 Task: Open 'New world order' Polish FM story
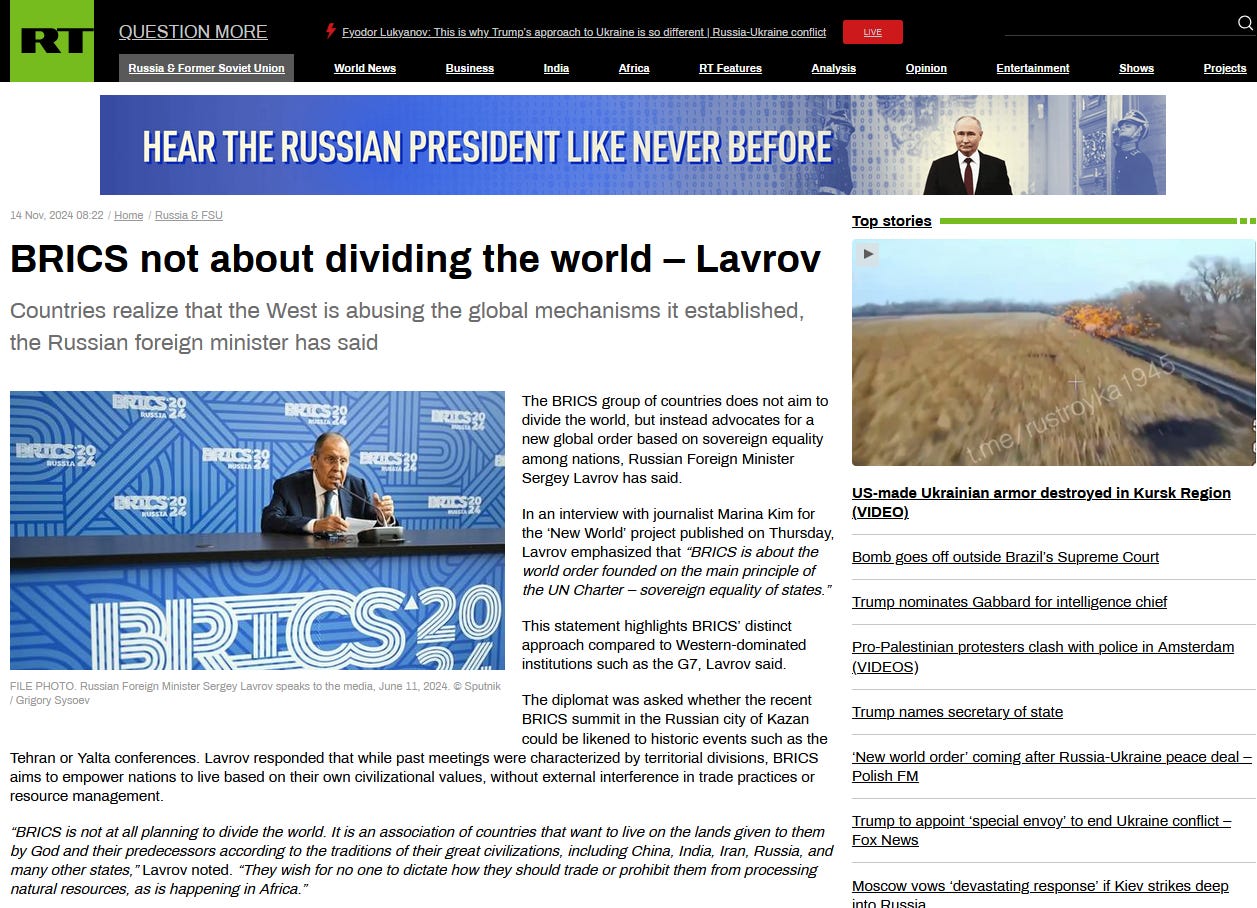[x=1052, y=766]
